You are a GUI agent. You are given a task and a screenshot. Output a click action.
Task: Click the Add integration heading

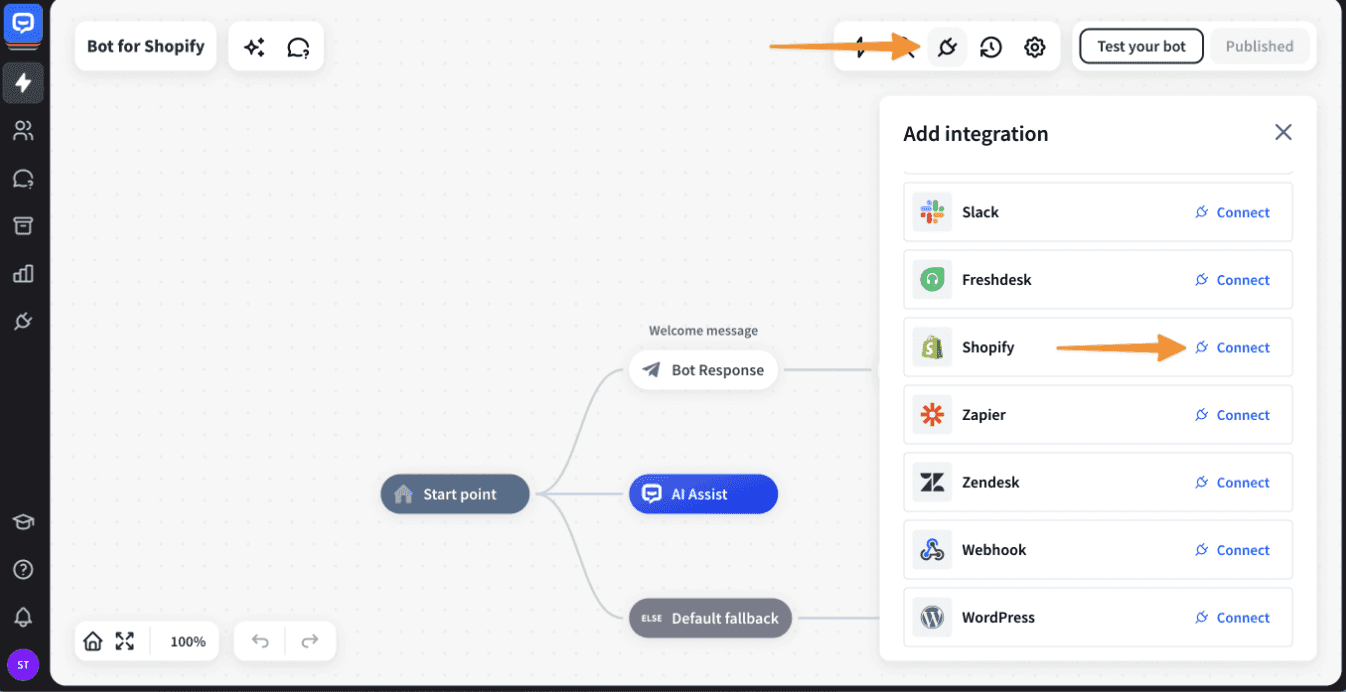click(x=975, y=134)
